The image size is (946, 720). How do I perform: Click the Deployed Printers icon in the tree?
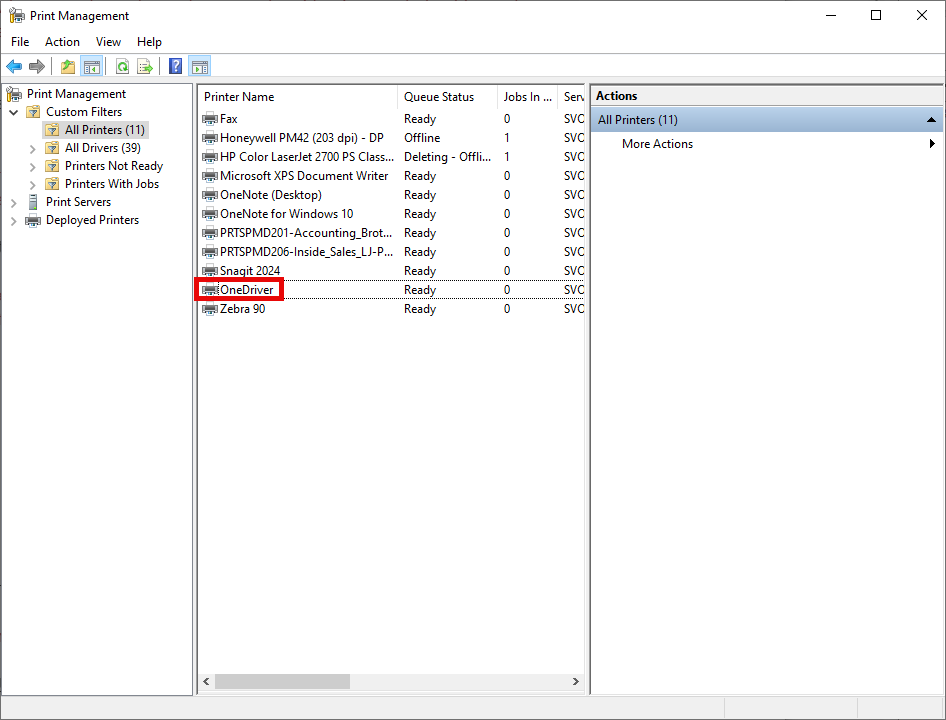33,220
